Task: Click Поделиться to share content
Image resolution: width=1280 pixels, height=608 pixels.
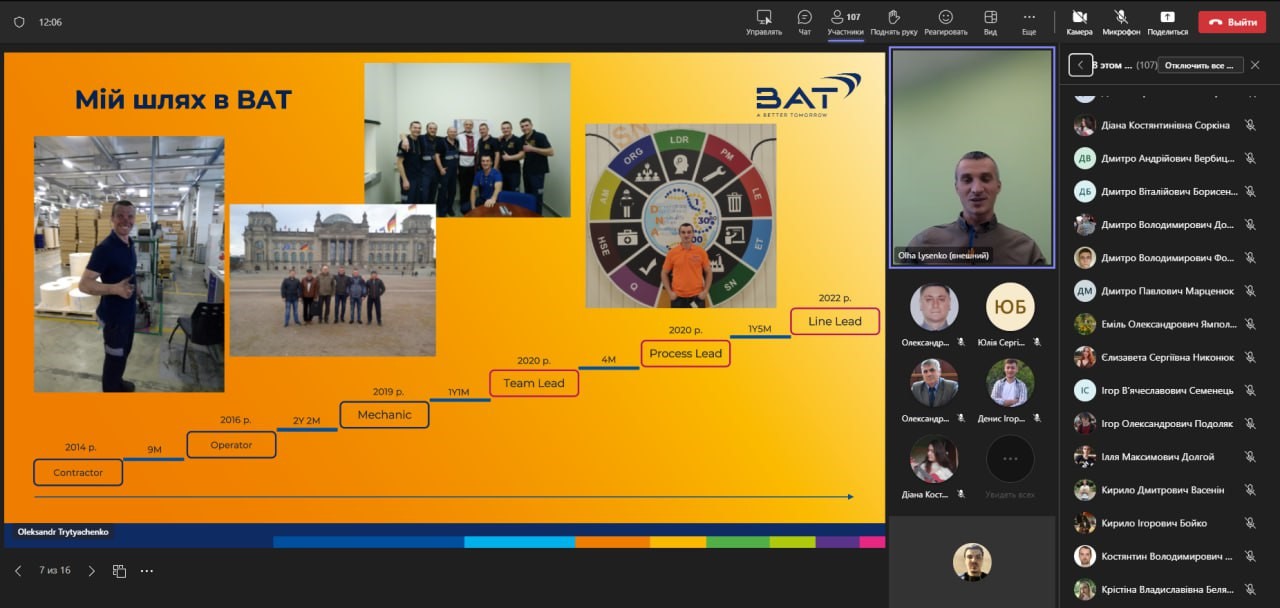Action: [1167, 22]
